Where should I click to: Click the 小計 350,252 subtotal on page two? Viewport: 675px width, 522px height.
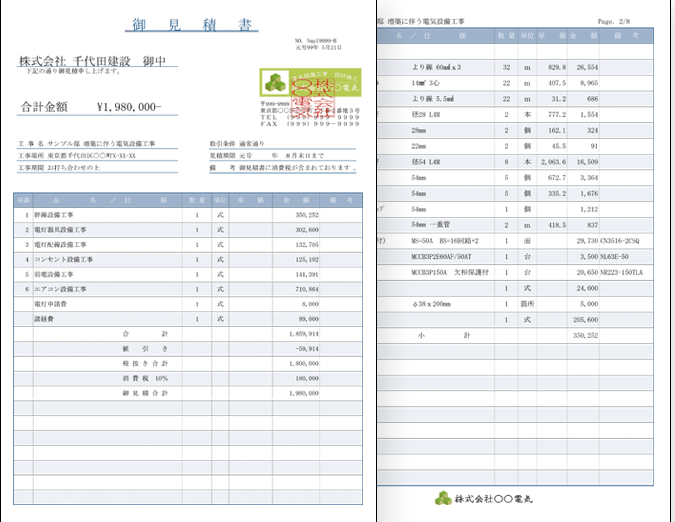point(582,336)
